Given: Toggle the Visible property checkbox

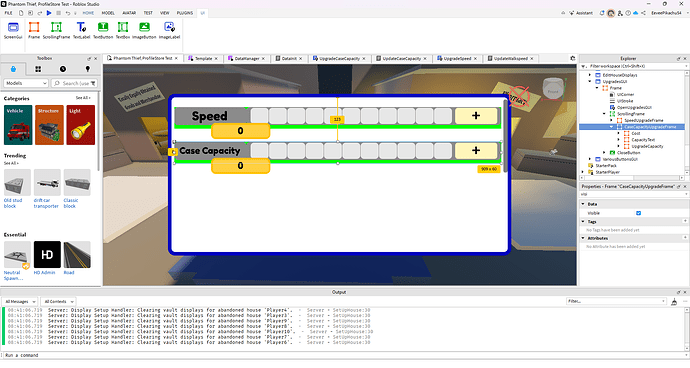Looking at the screenshot, I should (x=639, y=213).
